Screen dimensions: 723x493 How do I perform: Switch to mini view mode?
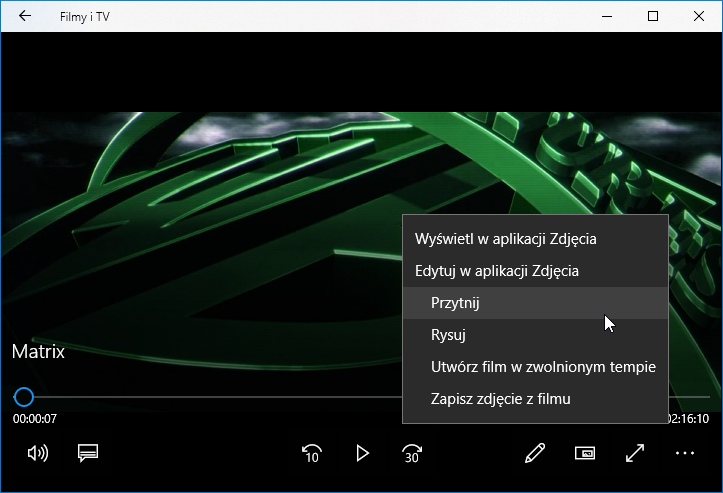point(585,453)
